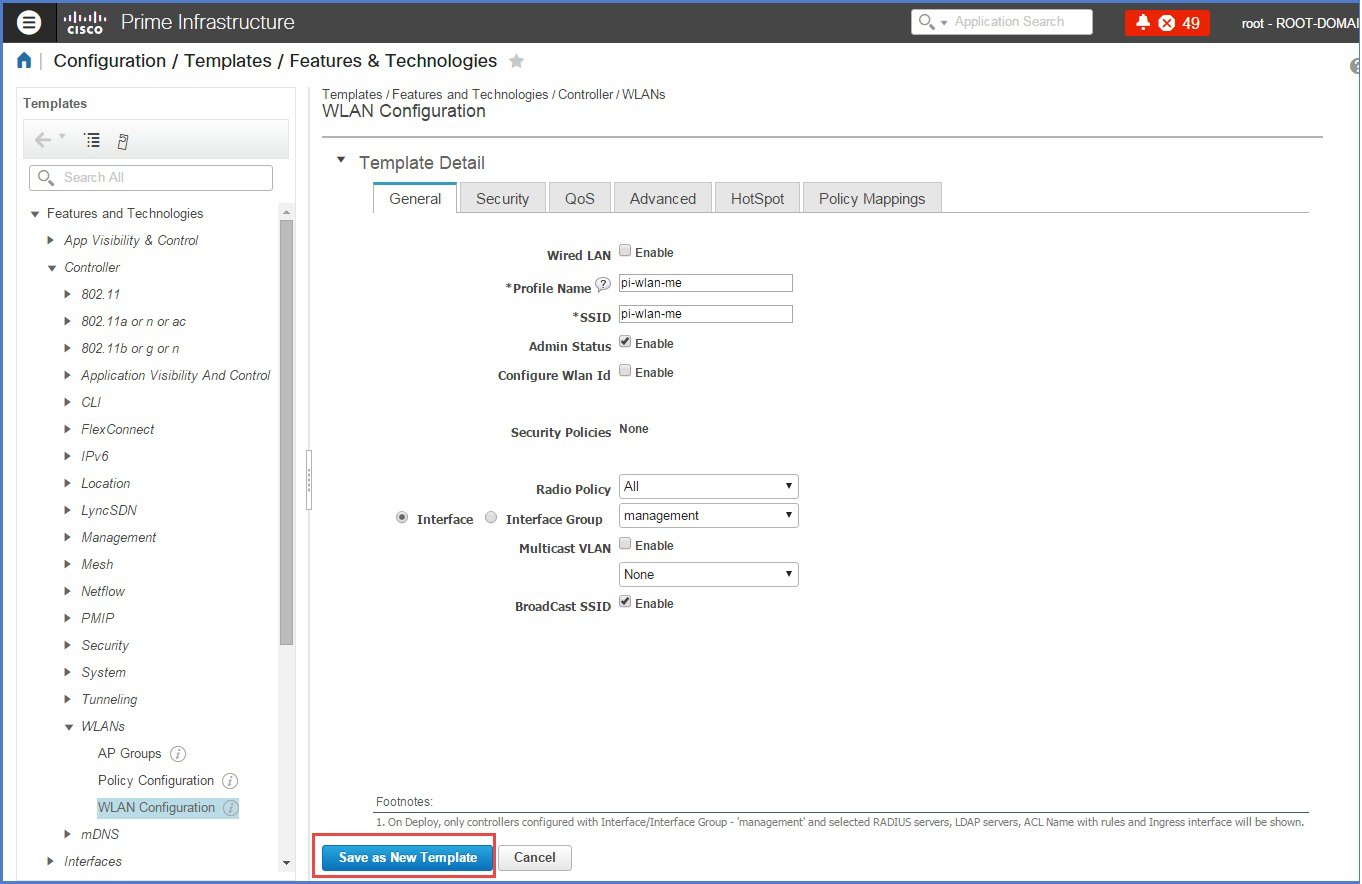Click the Home icon beside the breadcrumb
The width and height of the screenshot is (1362, 884).
point(24,60)
